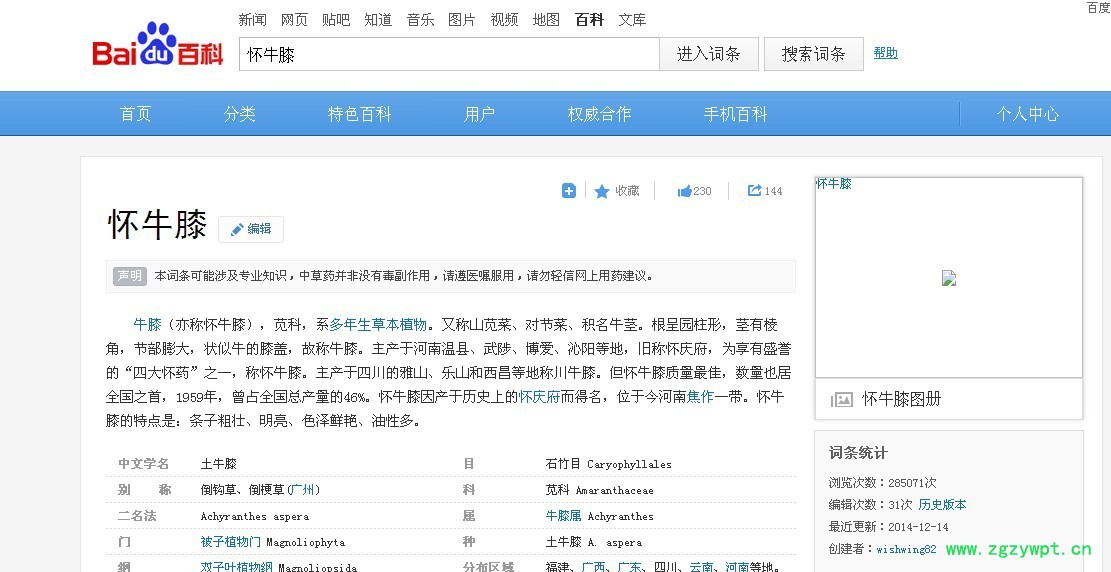Screen dimensions: 1111x572
Task: Go to 网页 in top navigation
Action: click(294, 20)
